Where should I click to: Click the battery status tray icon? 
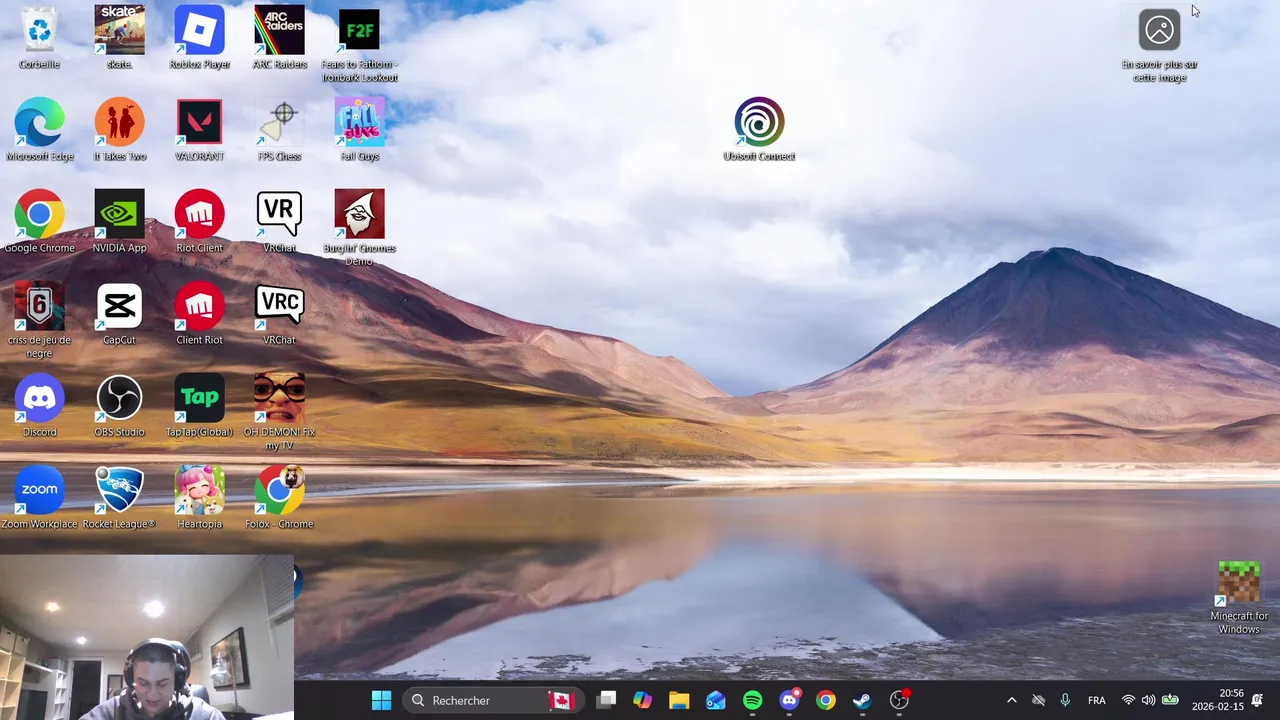(x=1170, y=700)
